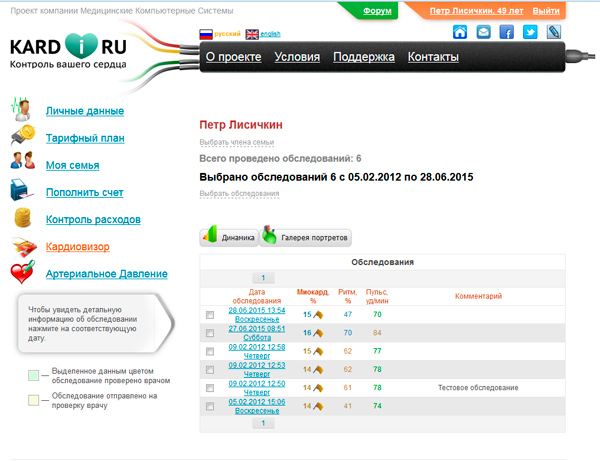Click the Facebook icon
This screenshot has height=461, width=600.
(507, 32)
